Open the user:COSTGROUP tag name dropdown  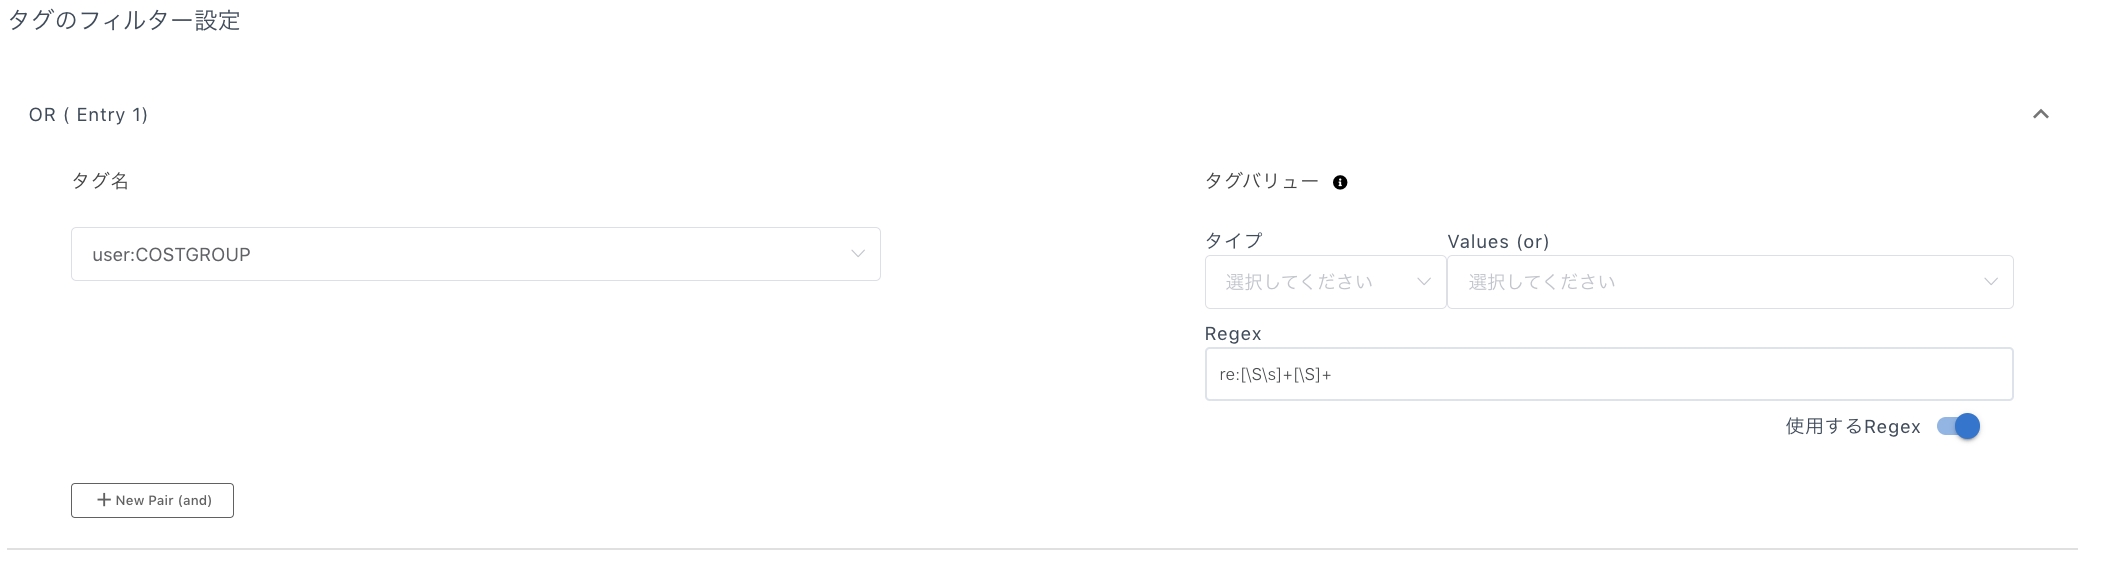coord(476,254)
